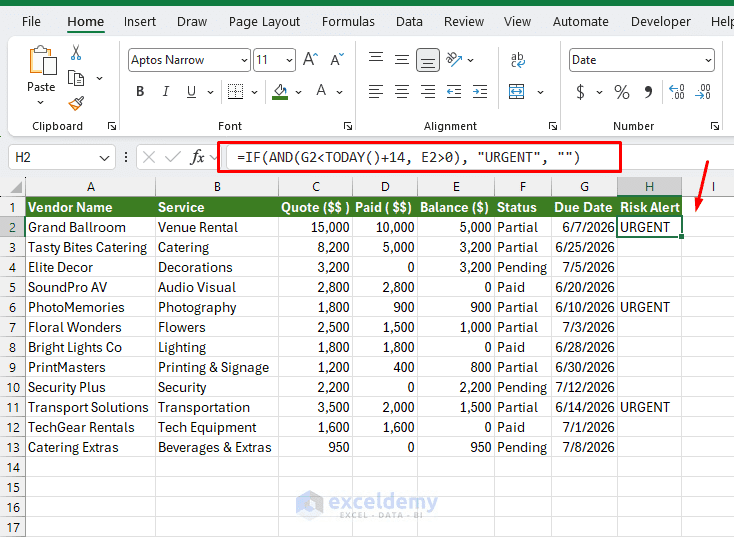Open Font settings dialog launcher
The image size is (734, 537).
[348, 126]
